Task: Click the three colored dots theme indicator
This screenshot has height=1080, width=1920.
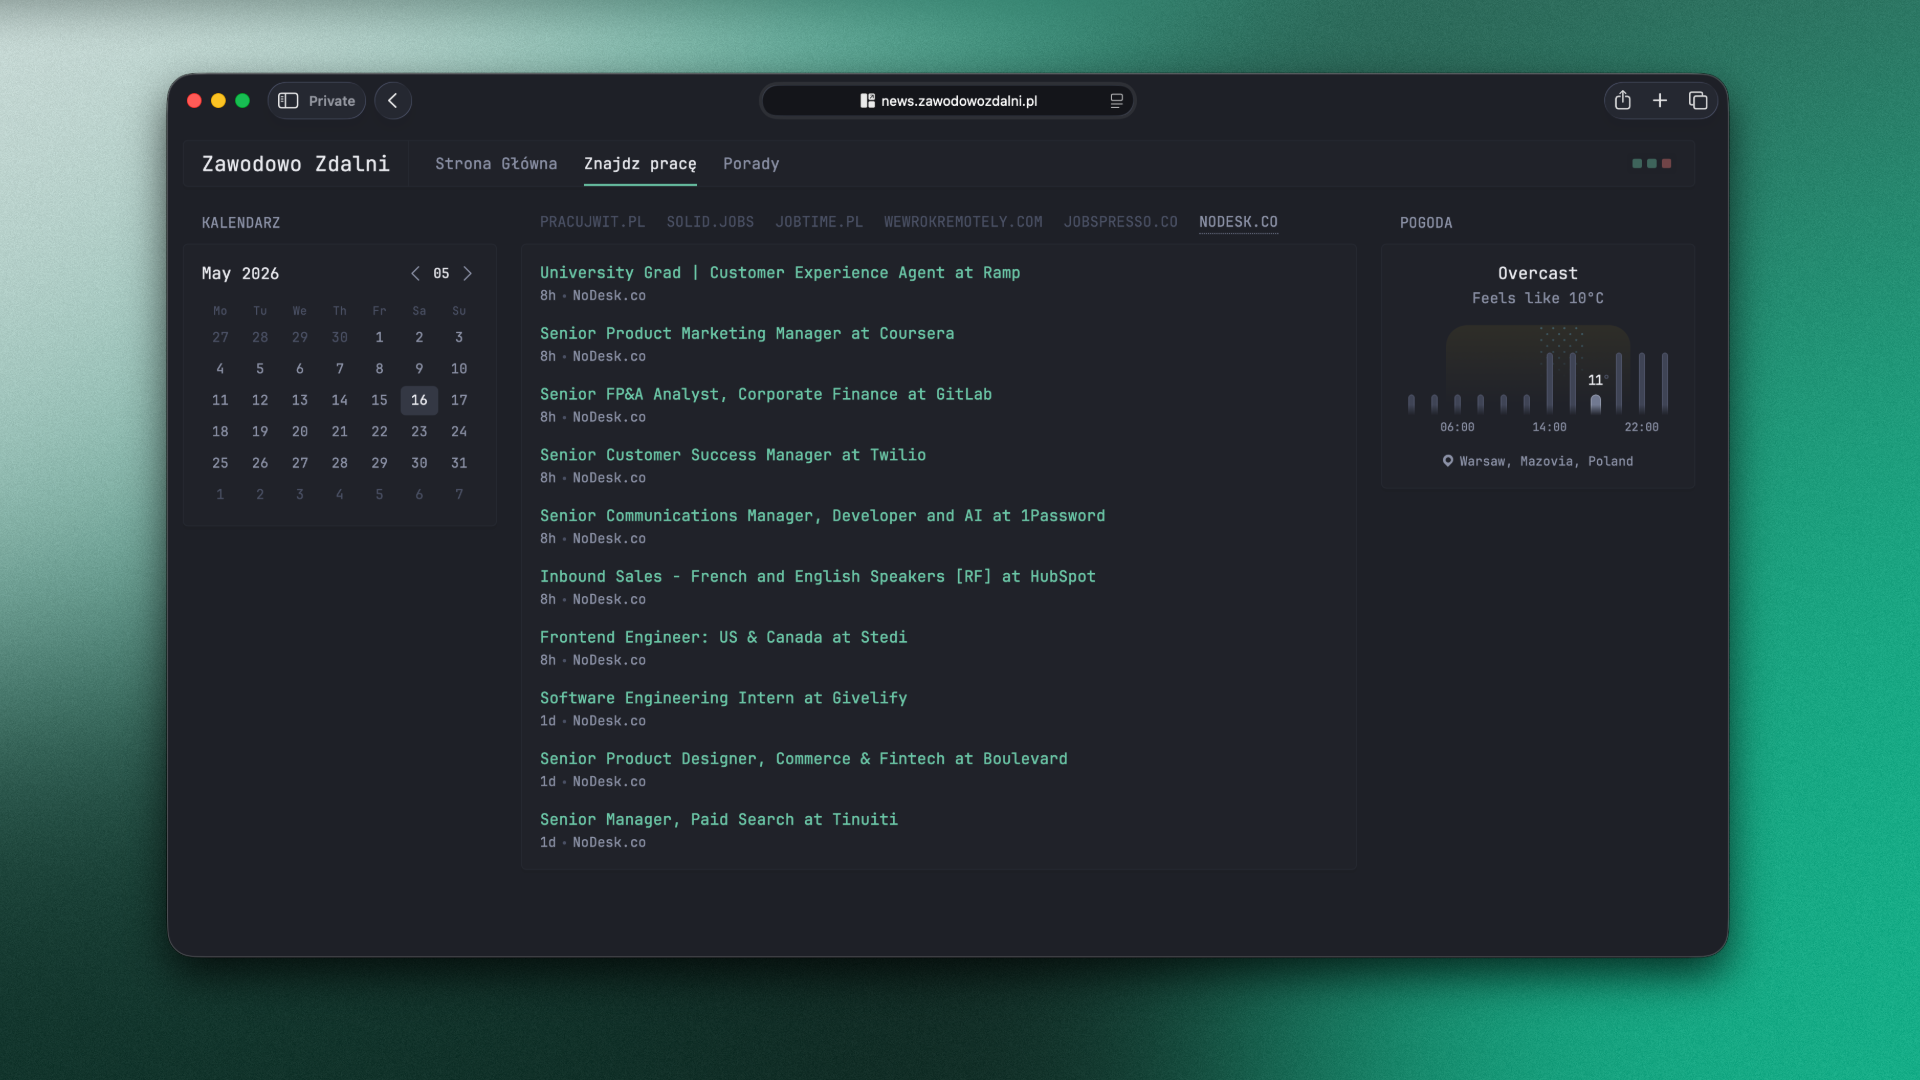Action: click(x=1651, y=163)
